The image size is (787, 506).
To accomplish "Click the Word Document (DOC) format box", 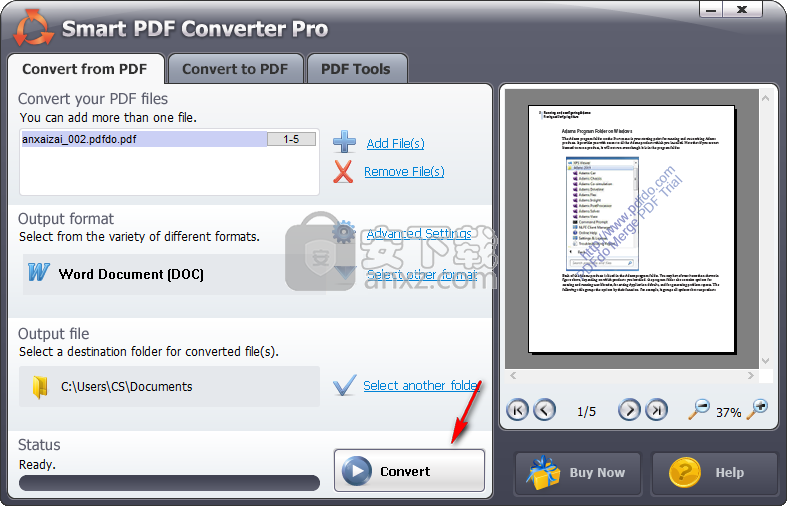I will 174,274.
